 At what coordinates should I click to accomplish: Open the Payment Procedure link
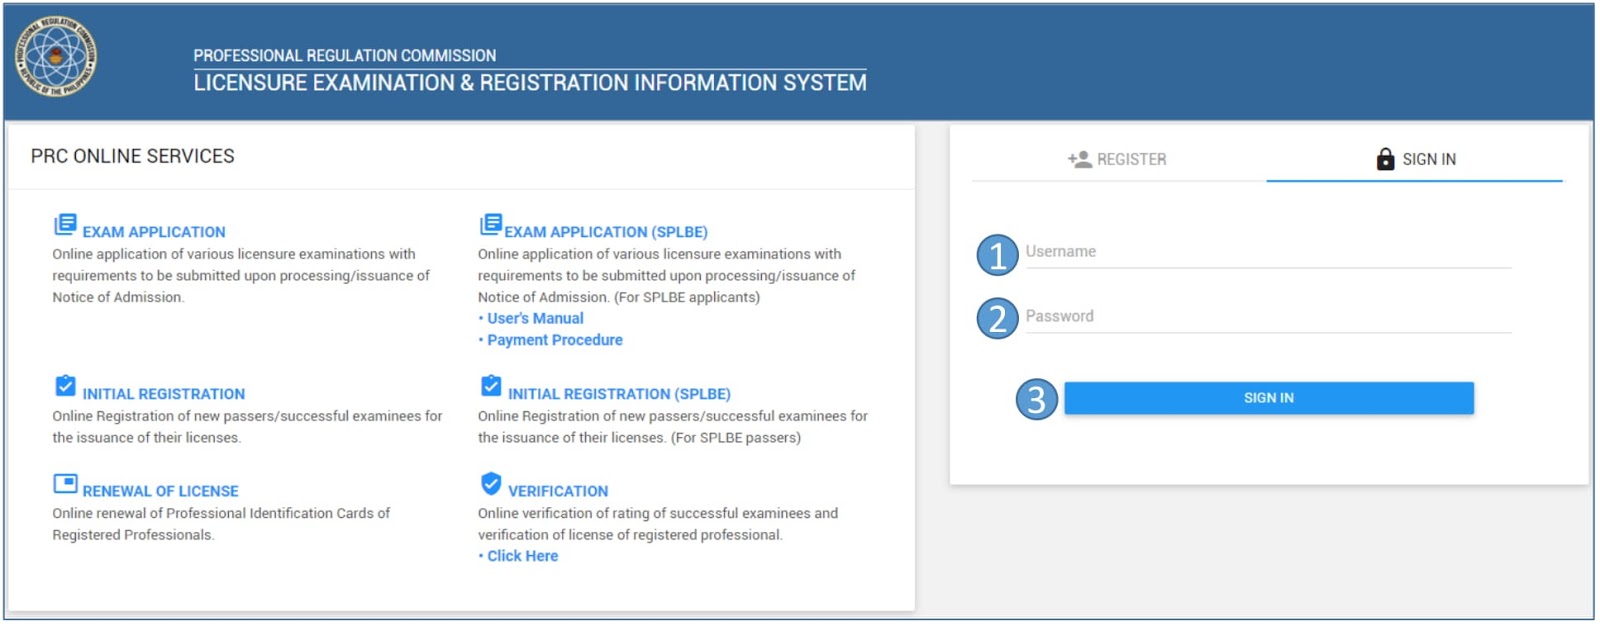(555, 341)
